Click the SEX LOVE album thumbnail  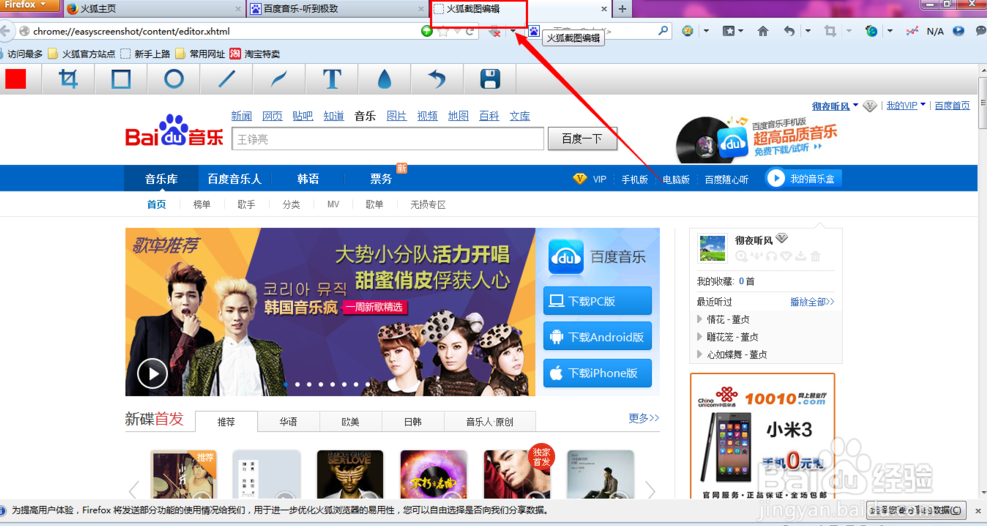(350, 474)
